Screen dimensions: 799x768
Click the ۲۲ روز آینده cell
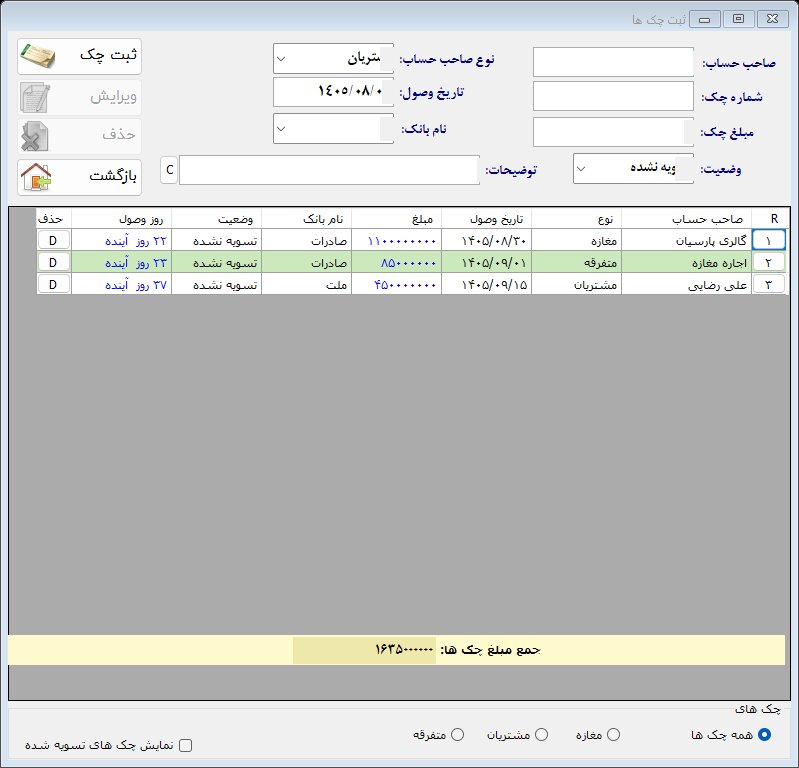coord(121,240)
